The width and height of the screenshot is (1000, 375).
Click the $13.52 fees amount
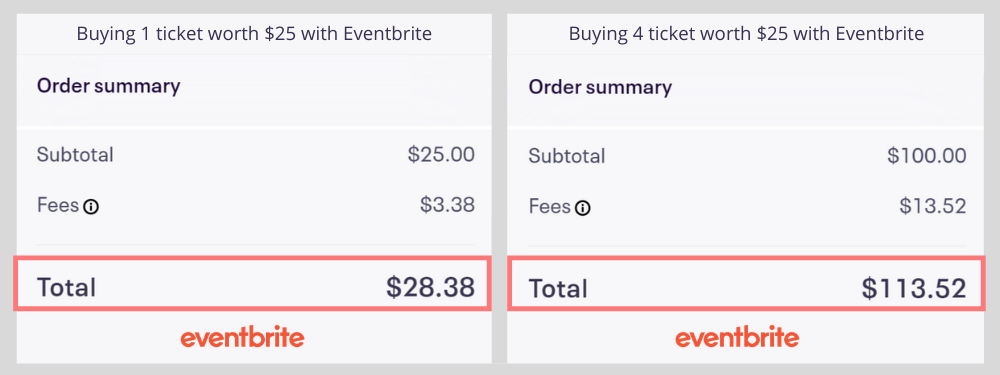933,205
